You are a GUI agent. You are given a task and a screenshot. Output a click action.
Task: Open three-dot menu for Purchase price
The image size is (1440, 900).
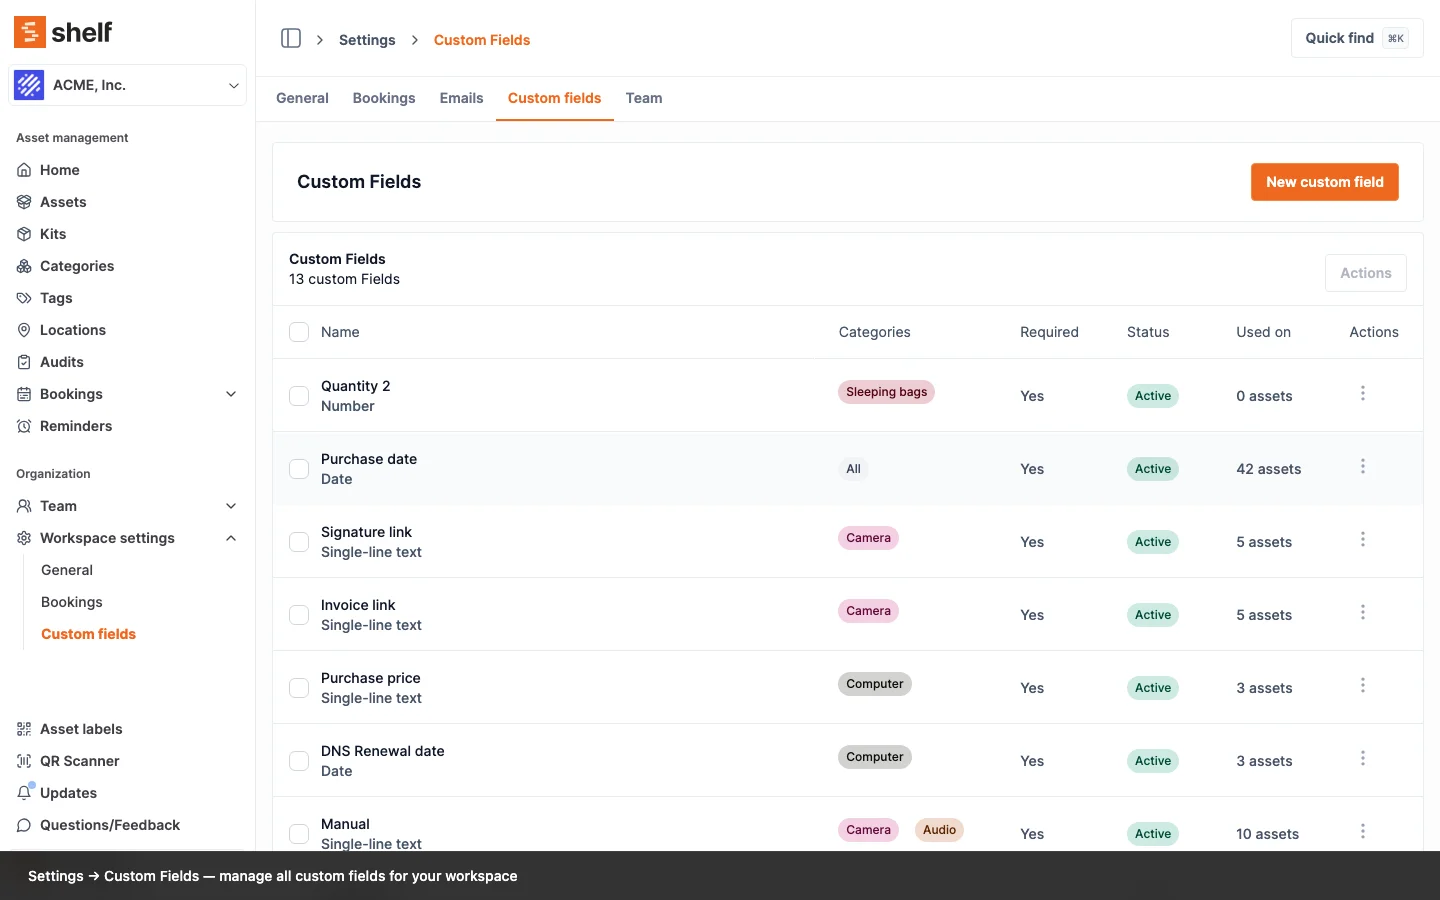tap(1362, 686)
